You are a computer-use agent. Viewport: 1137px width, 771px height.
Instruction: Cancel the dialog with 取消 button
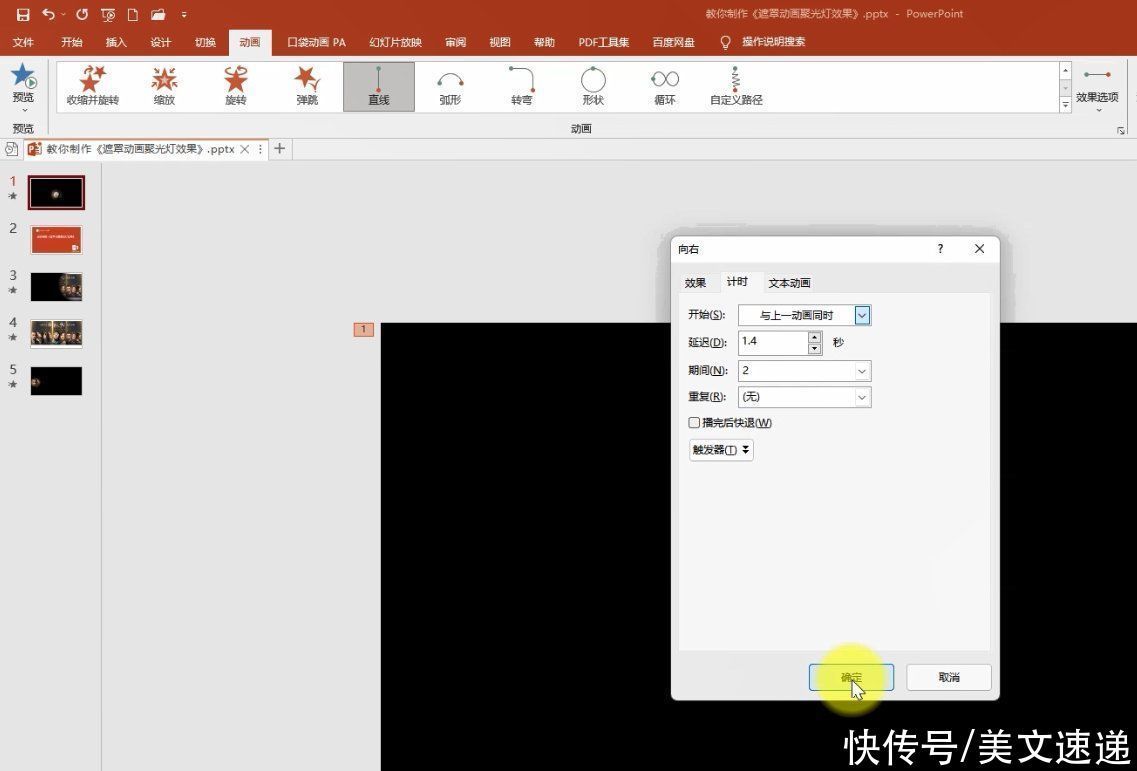[947, 677]
